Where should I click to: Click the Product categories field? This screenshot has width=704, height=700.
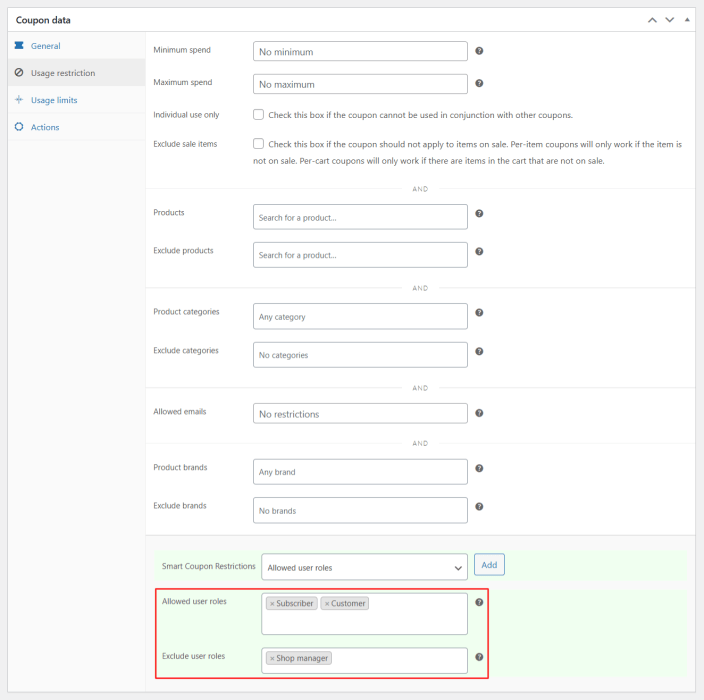coord(360,316)
